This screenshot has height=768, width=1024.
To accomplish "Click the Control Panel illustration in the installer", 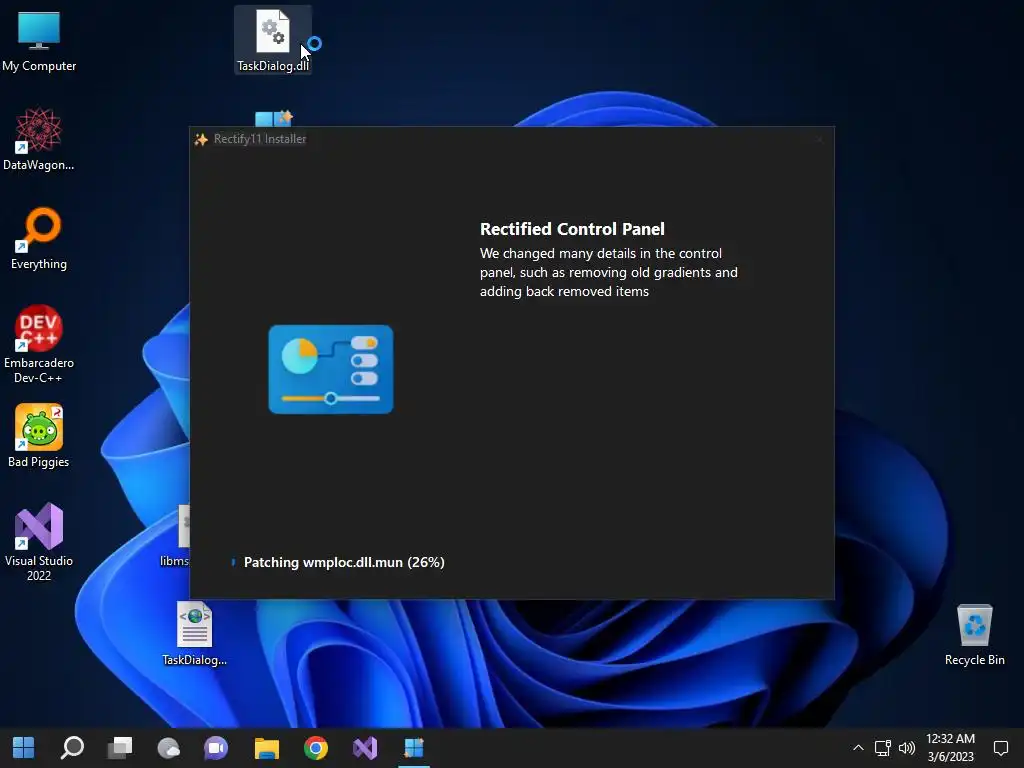I will (x=331, y=369).
